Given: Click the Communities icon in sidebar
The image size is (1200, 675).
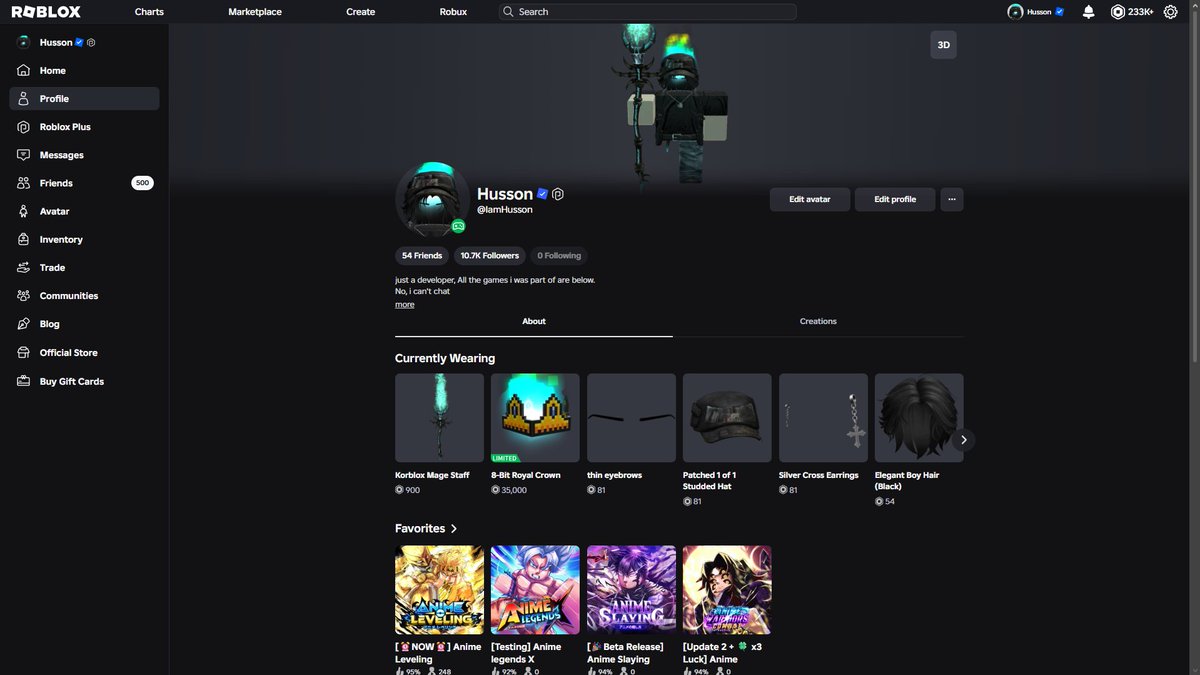Looking at the screenshot, I should [23, 295].
